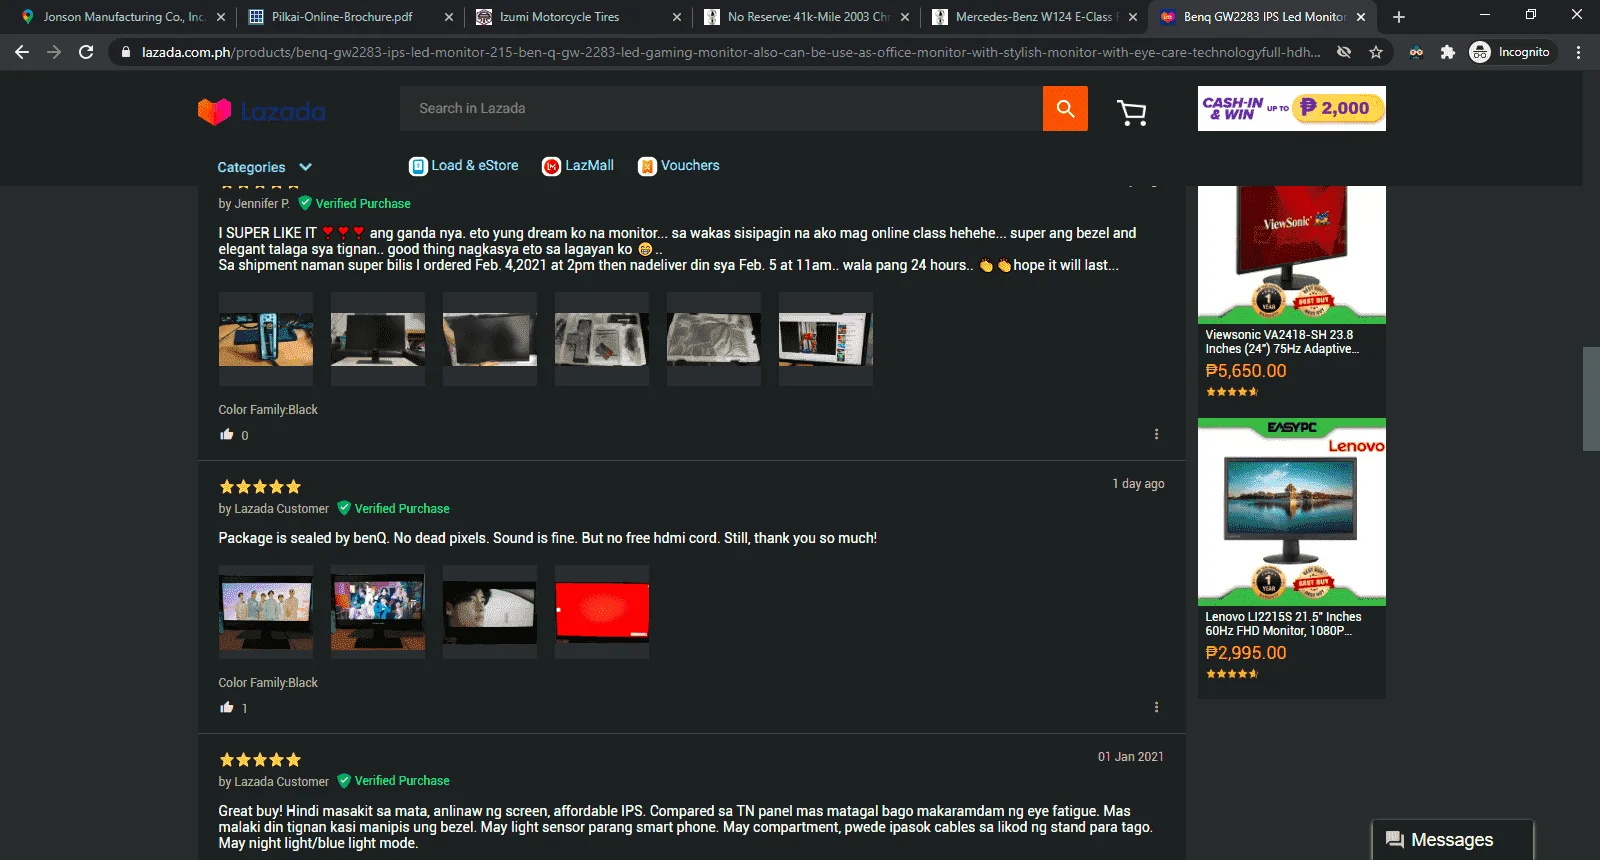The width and height of the screenshot is (1600, 860).
Task: Close the Izumi Motorcycle Tires tab
Action: pos(677,17)
